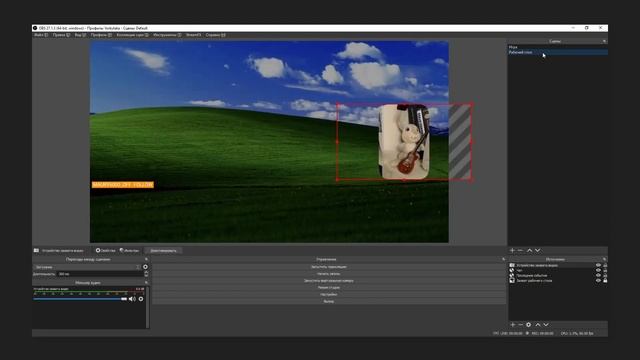Remove the selected source with the Sources minus icon
The width and height of the screenshot is (640, 360).
click(520, 324)
